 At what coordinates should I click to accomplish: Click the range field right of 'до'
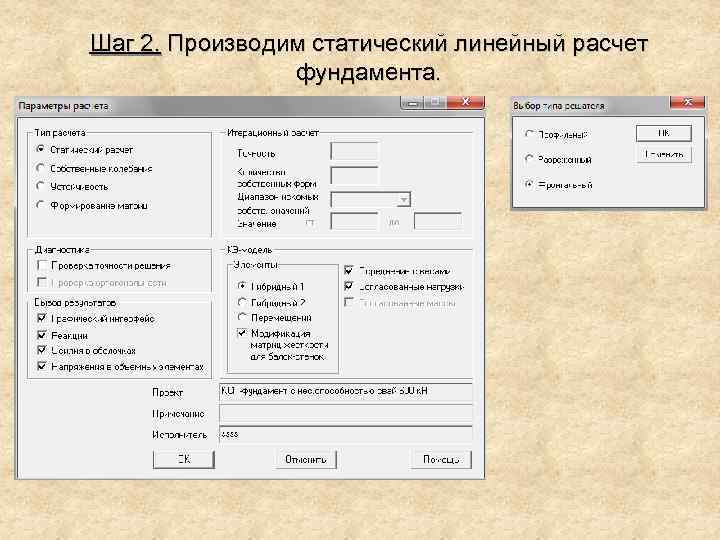(x=438, y=221)
